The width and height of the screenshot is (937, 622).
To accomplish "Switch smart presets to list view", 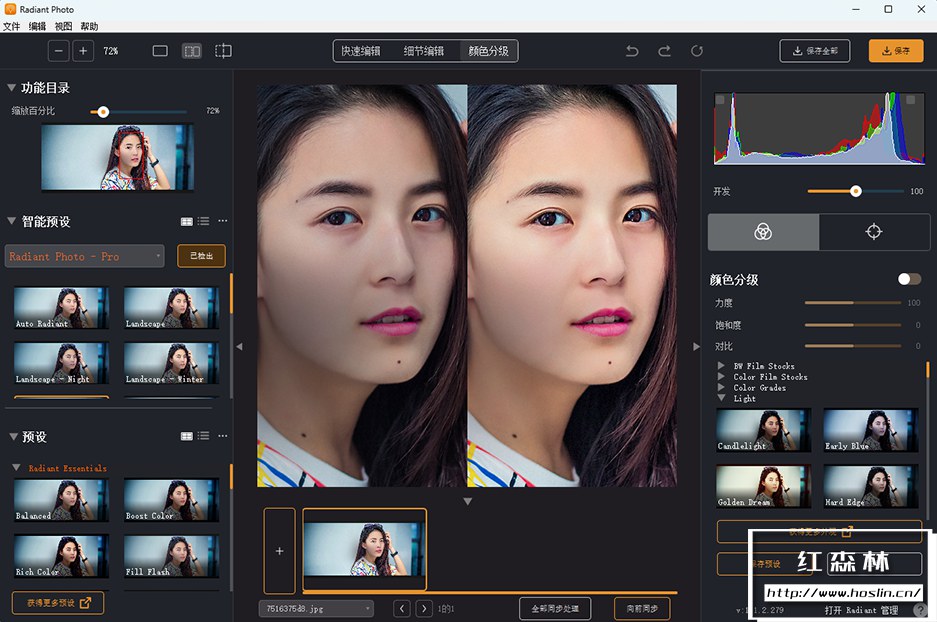I will coord(203,221).
